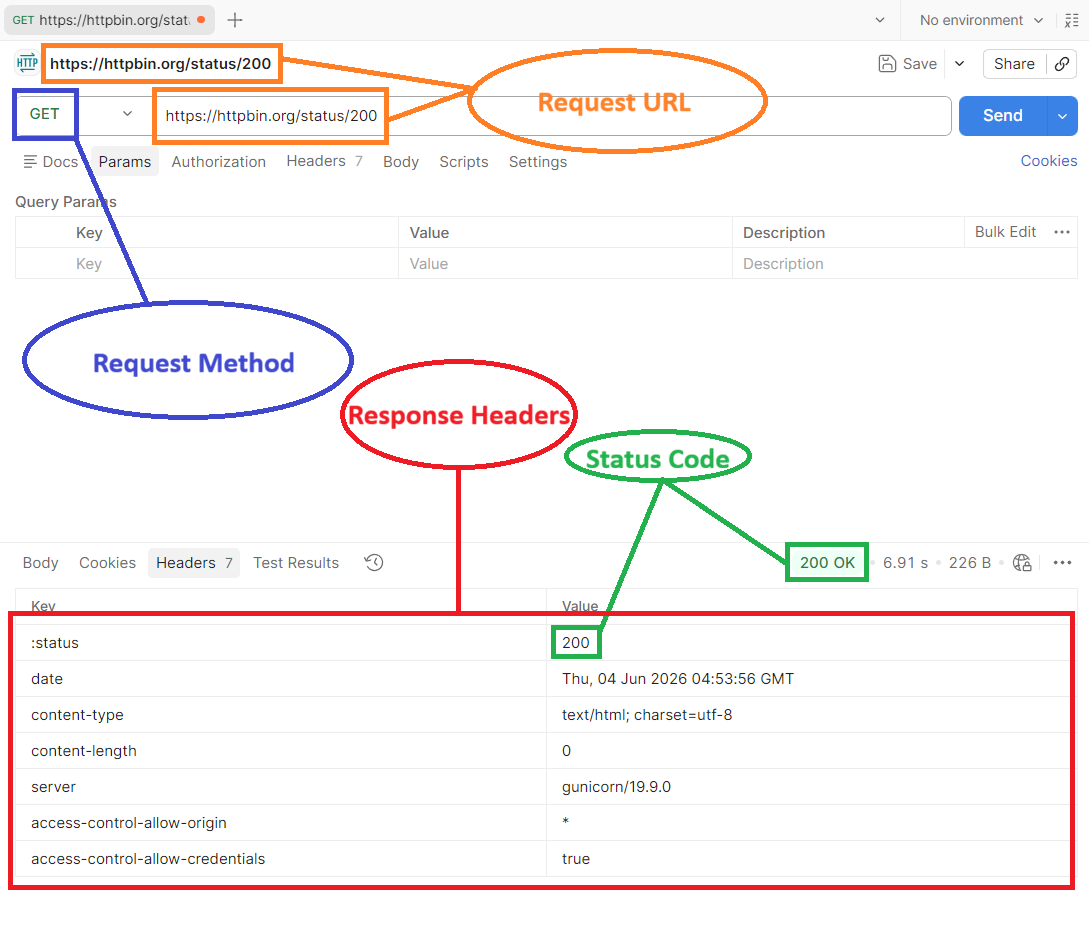Click the query param Description field
Screen dimensions: 1089x938
905,264
